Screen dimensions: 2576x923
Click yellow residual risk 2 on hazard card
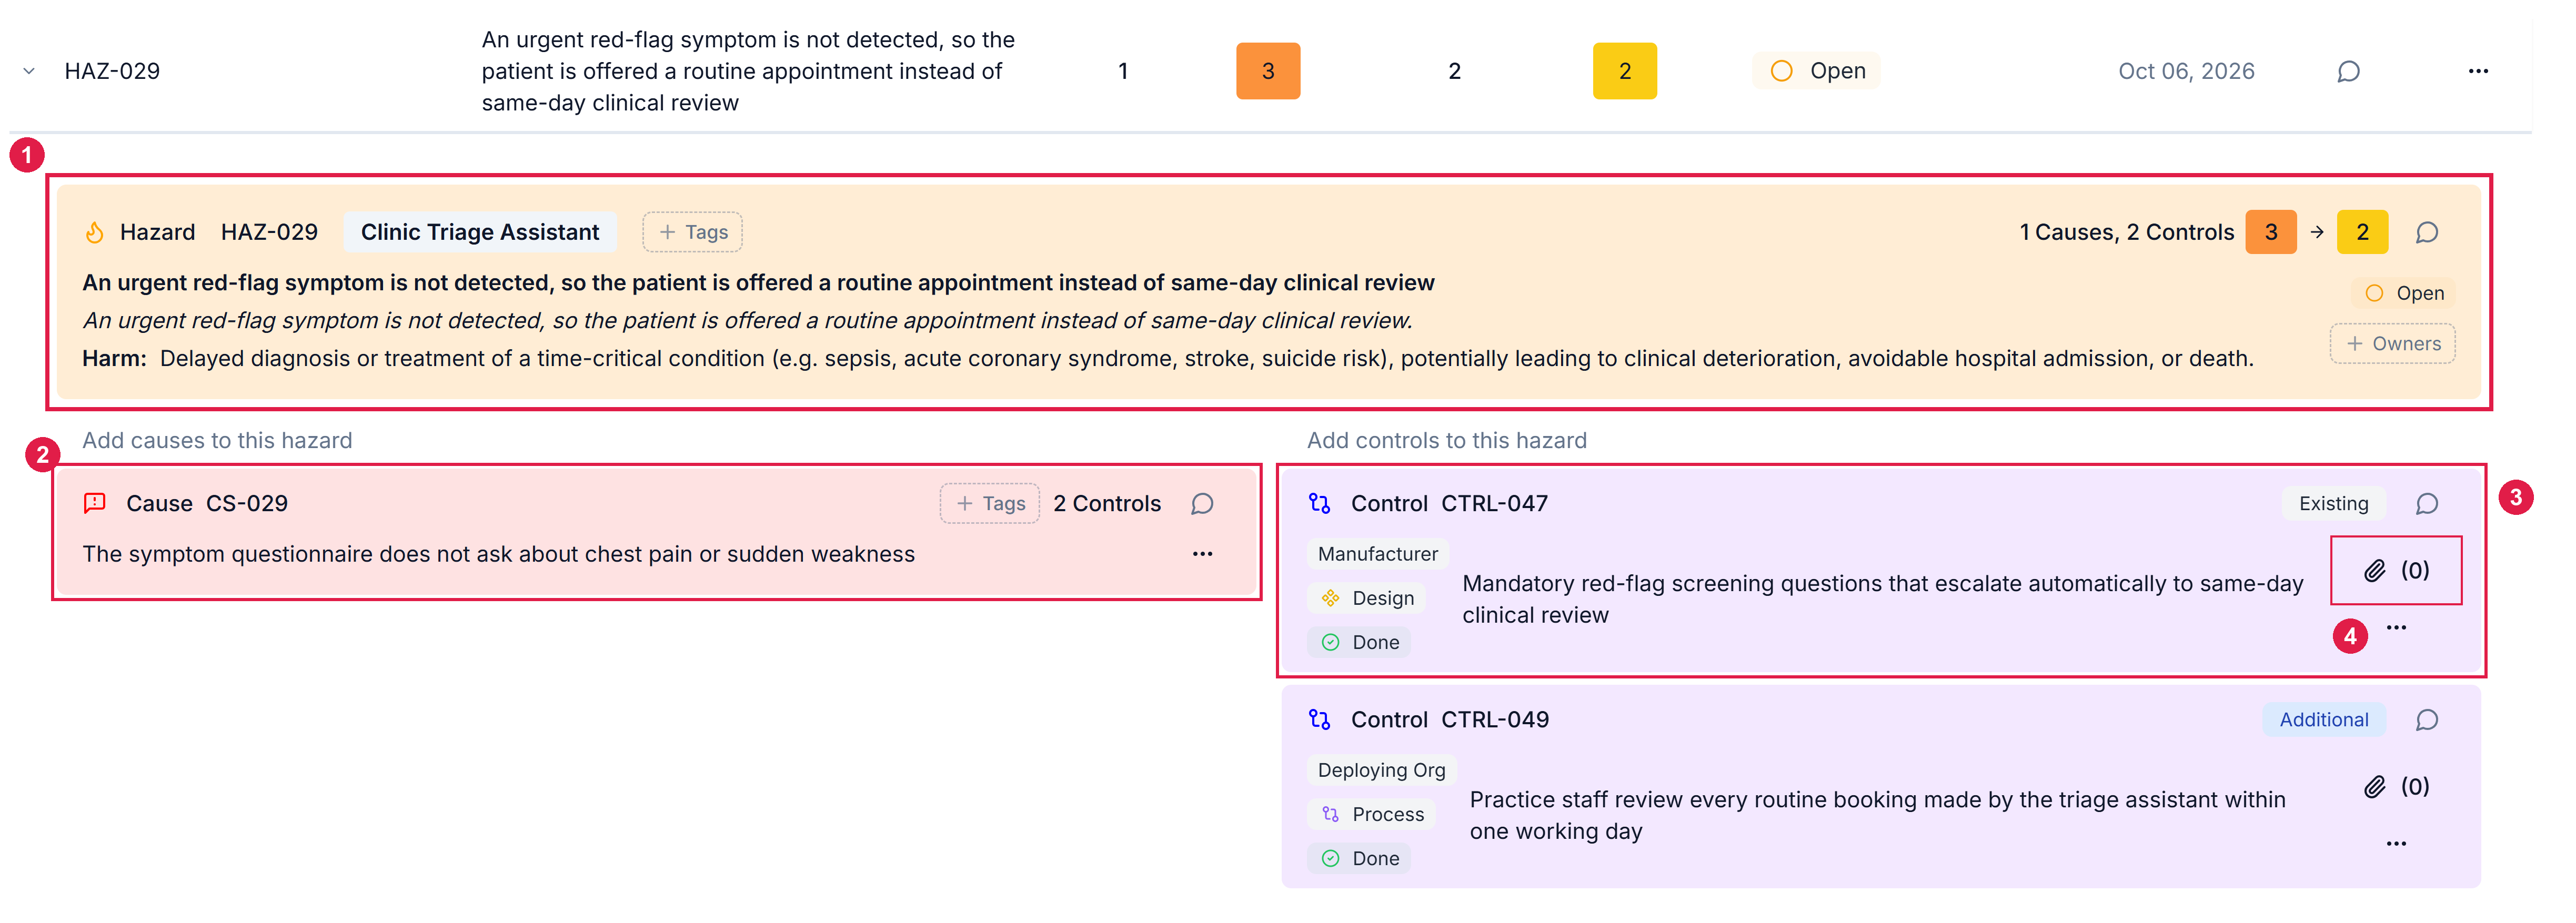2362,232
